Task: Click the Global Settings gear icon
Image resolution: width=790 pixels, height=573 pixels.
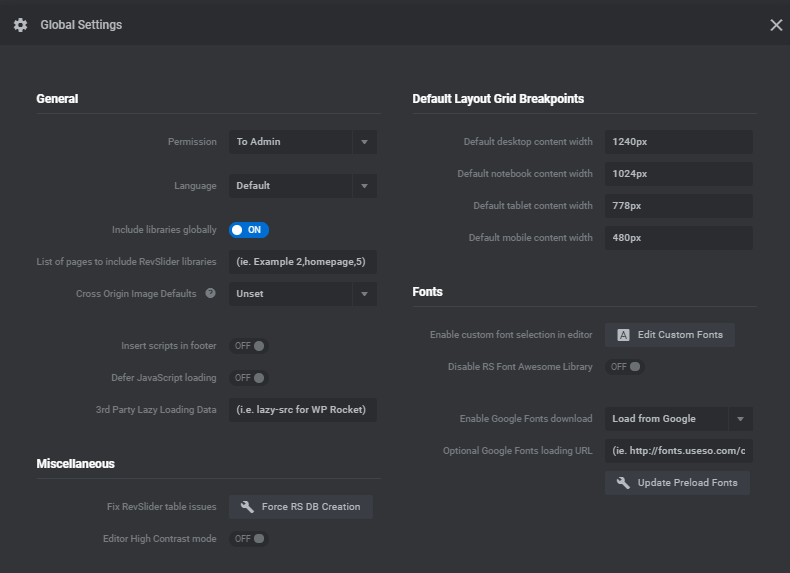Action: pyautogui.click(x=20, y=25)
